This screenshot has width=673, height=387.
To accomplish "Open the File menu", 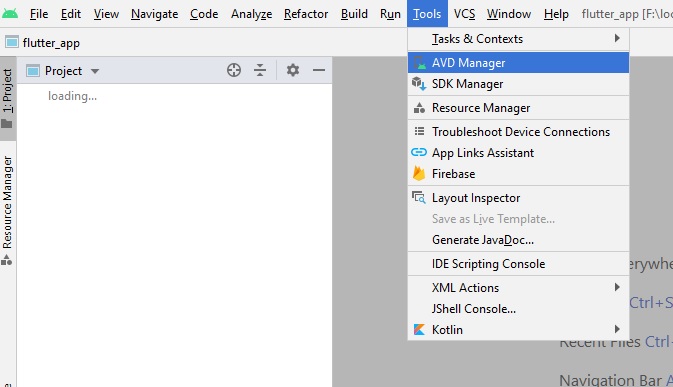I will 39,14.
